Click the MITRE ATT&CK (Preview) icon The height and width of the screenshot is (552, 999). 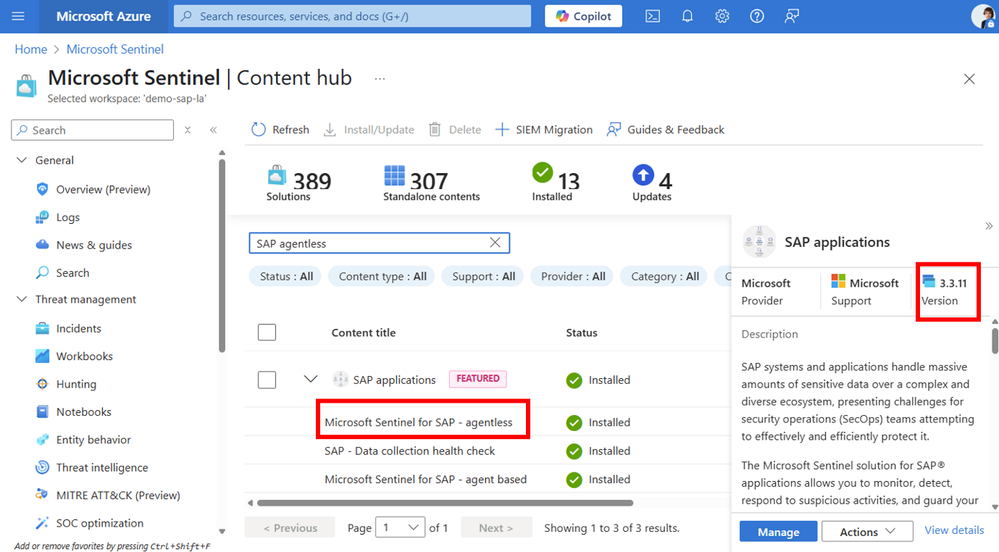pos(42,495)
